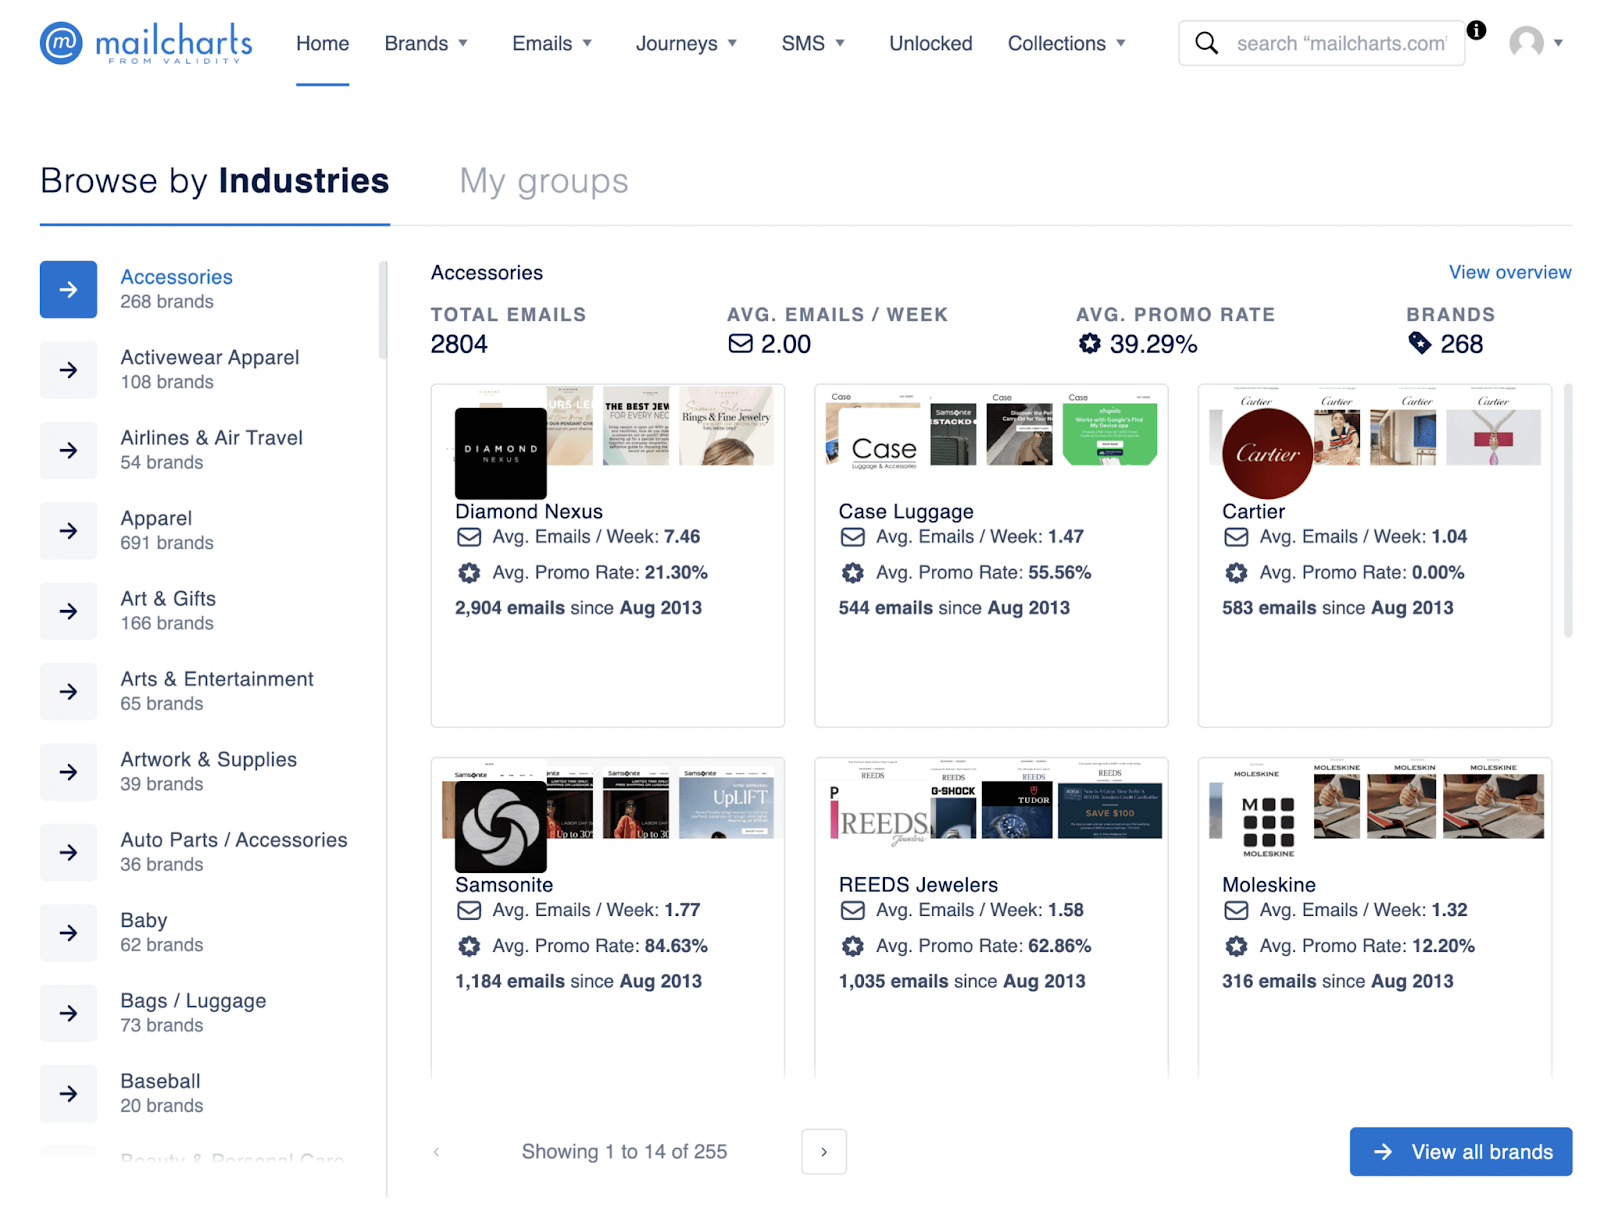
Task: Go to next page of brands
Action: (x=823, y=1152)
